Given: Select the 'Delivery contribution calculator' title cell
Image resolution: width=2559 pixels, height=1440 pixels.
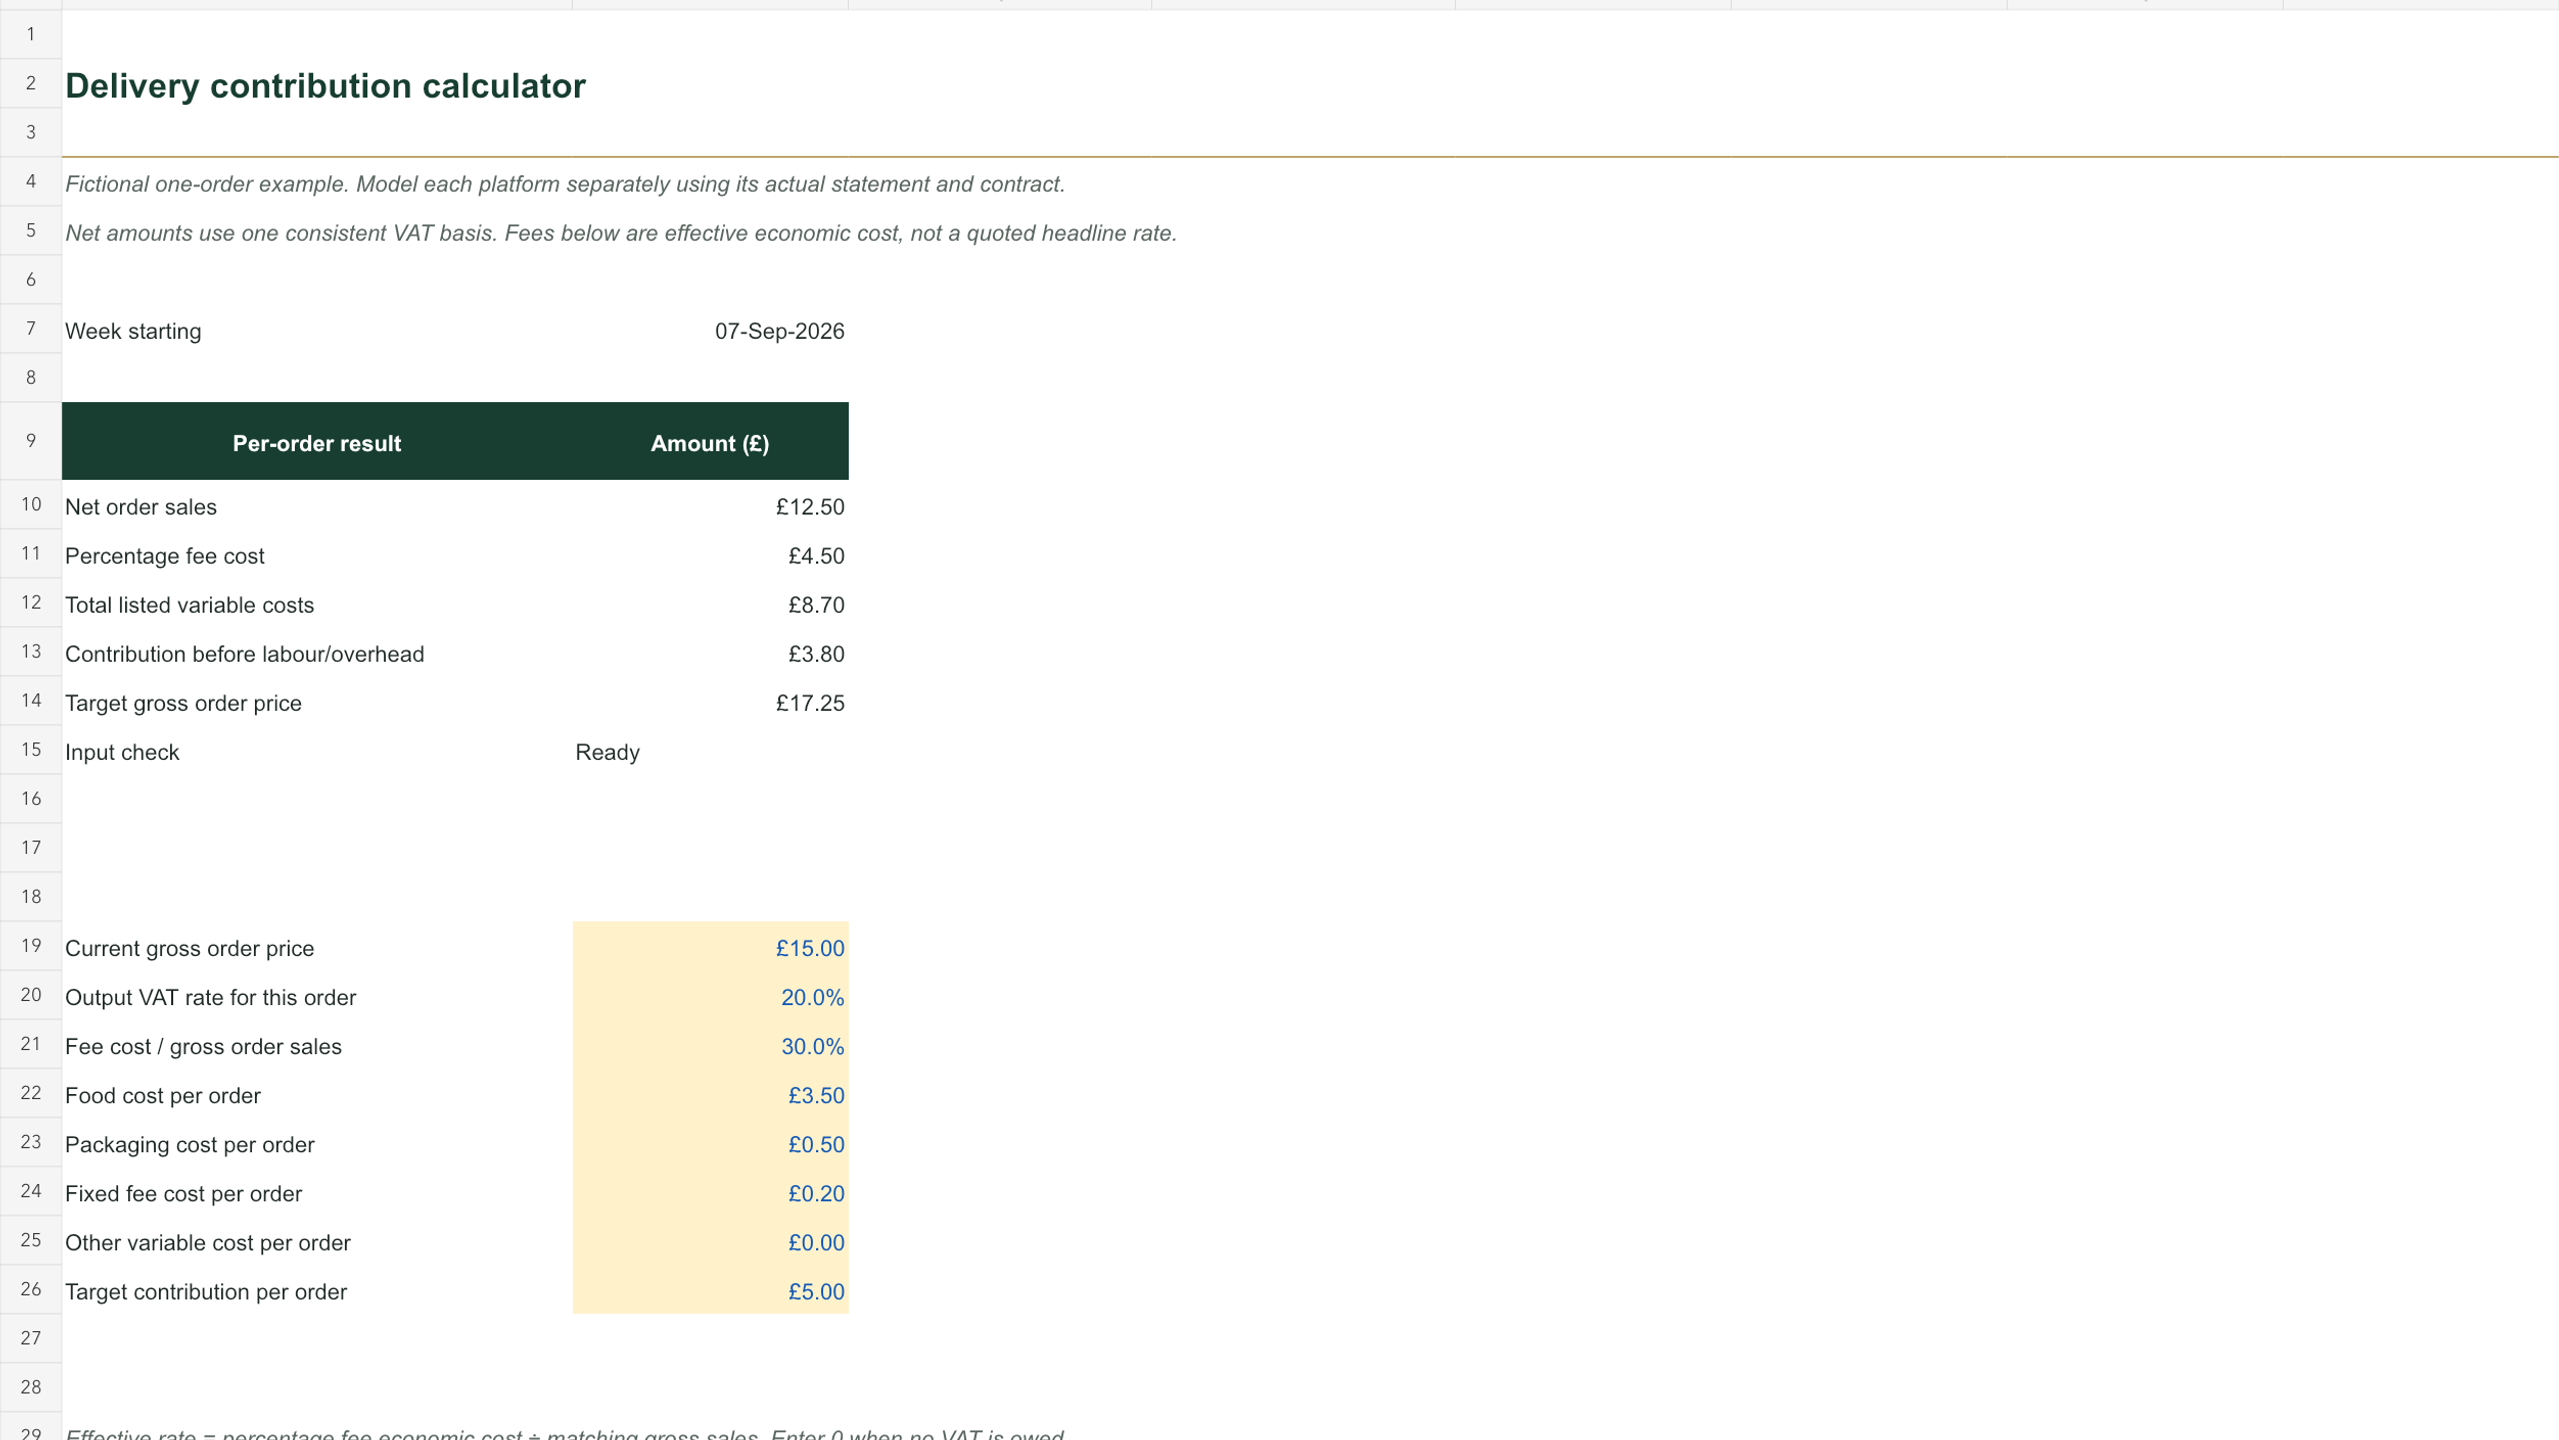Looking at the screenshot, I should pyautogui.click(x=325, y=85).
